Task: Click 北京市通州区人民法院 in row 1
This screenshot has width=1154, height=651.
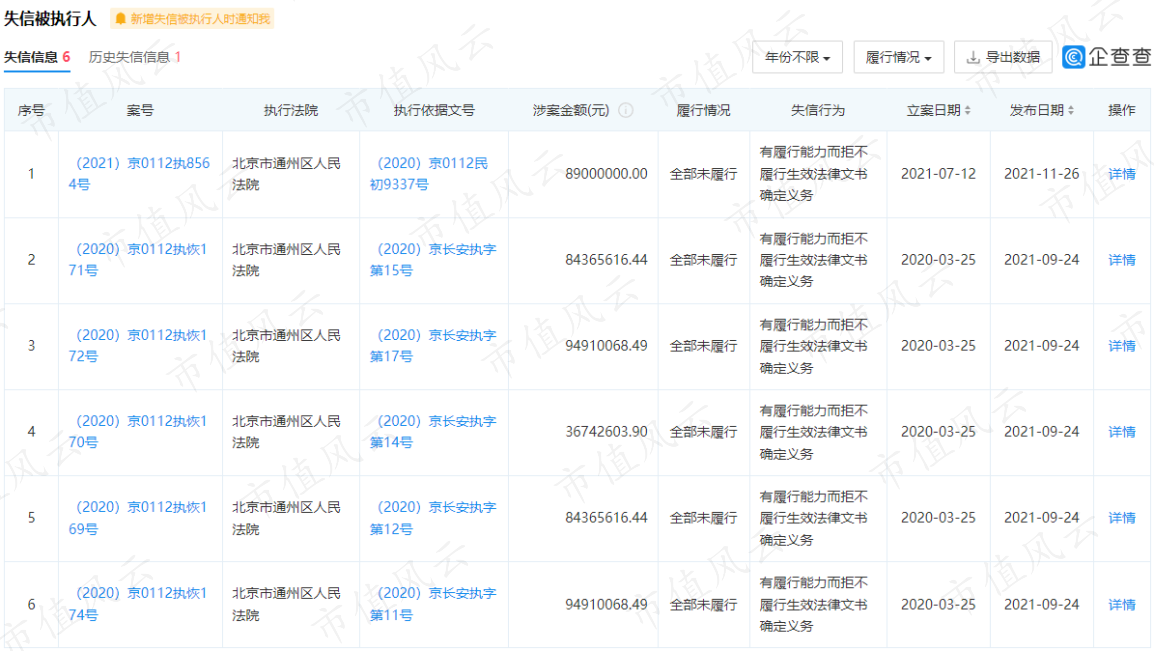Action: click(286, 174)
